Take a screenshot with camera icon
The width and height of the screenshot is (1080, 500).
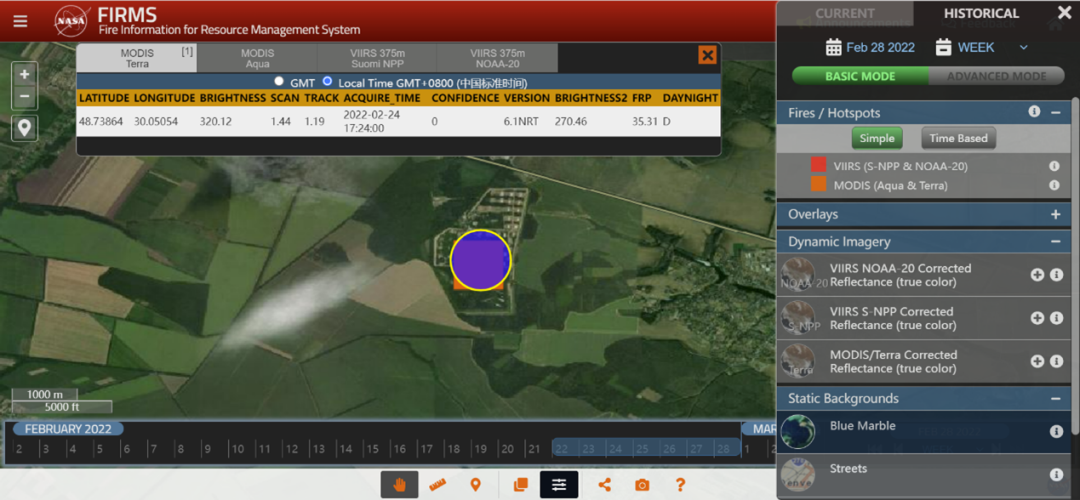[x=642, y=485]
